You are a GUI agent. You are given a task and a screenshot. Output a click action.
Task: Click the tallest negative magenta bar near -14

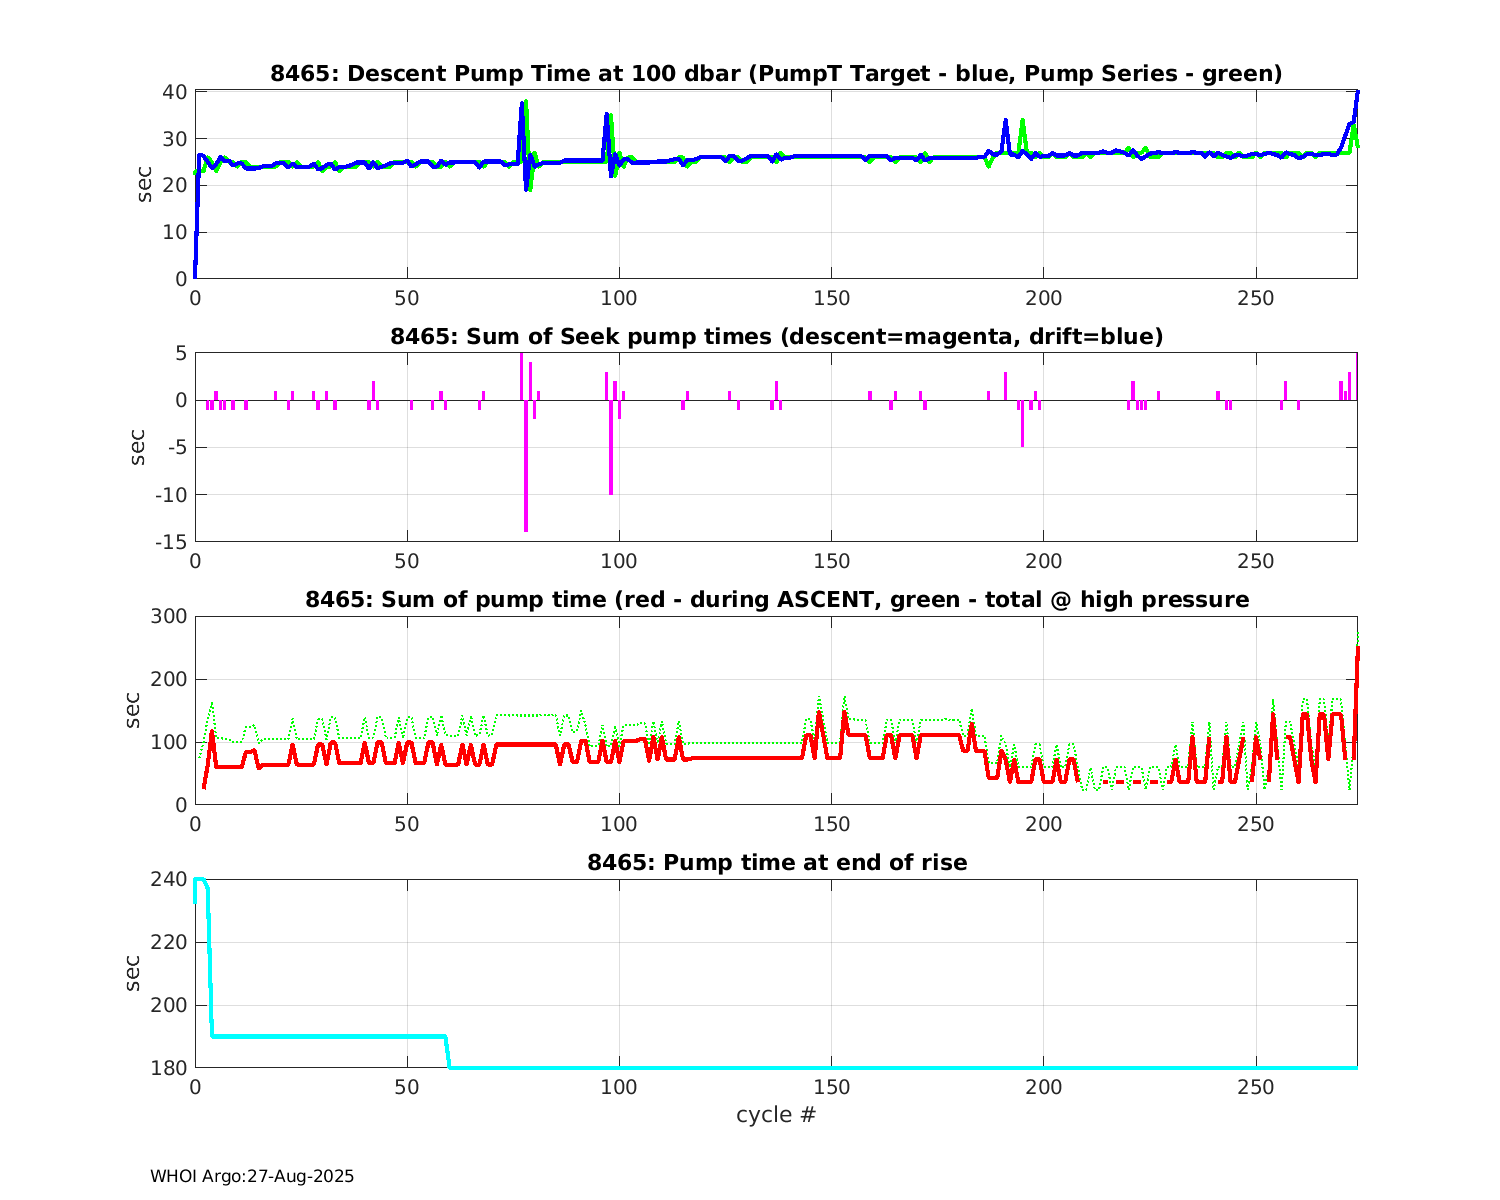point(526,480)
